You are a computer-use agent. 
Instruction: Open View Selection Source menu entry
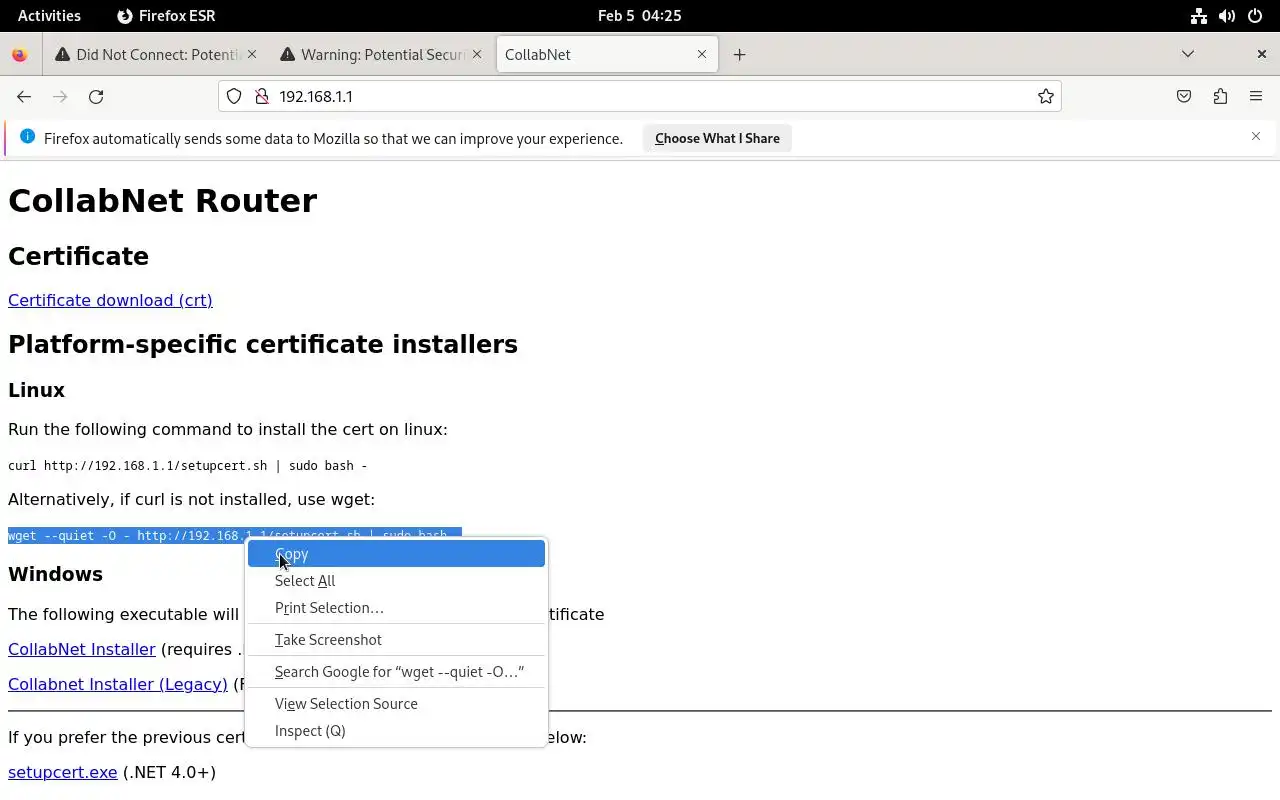pos(396,704)
